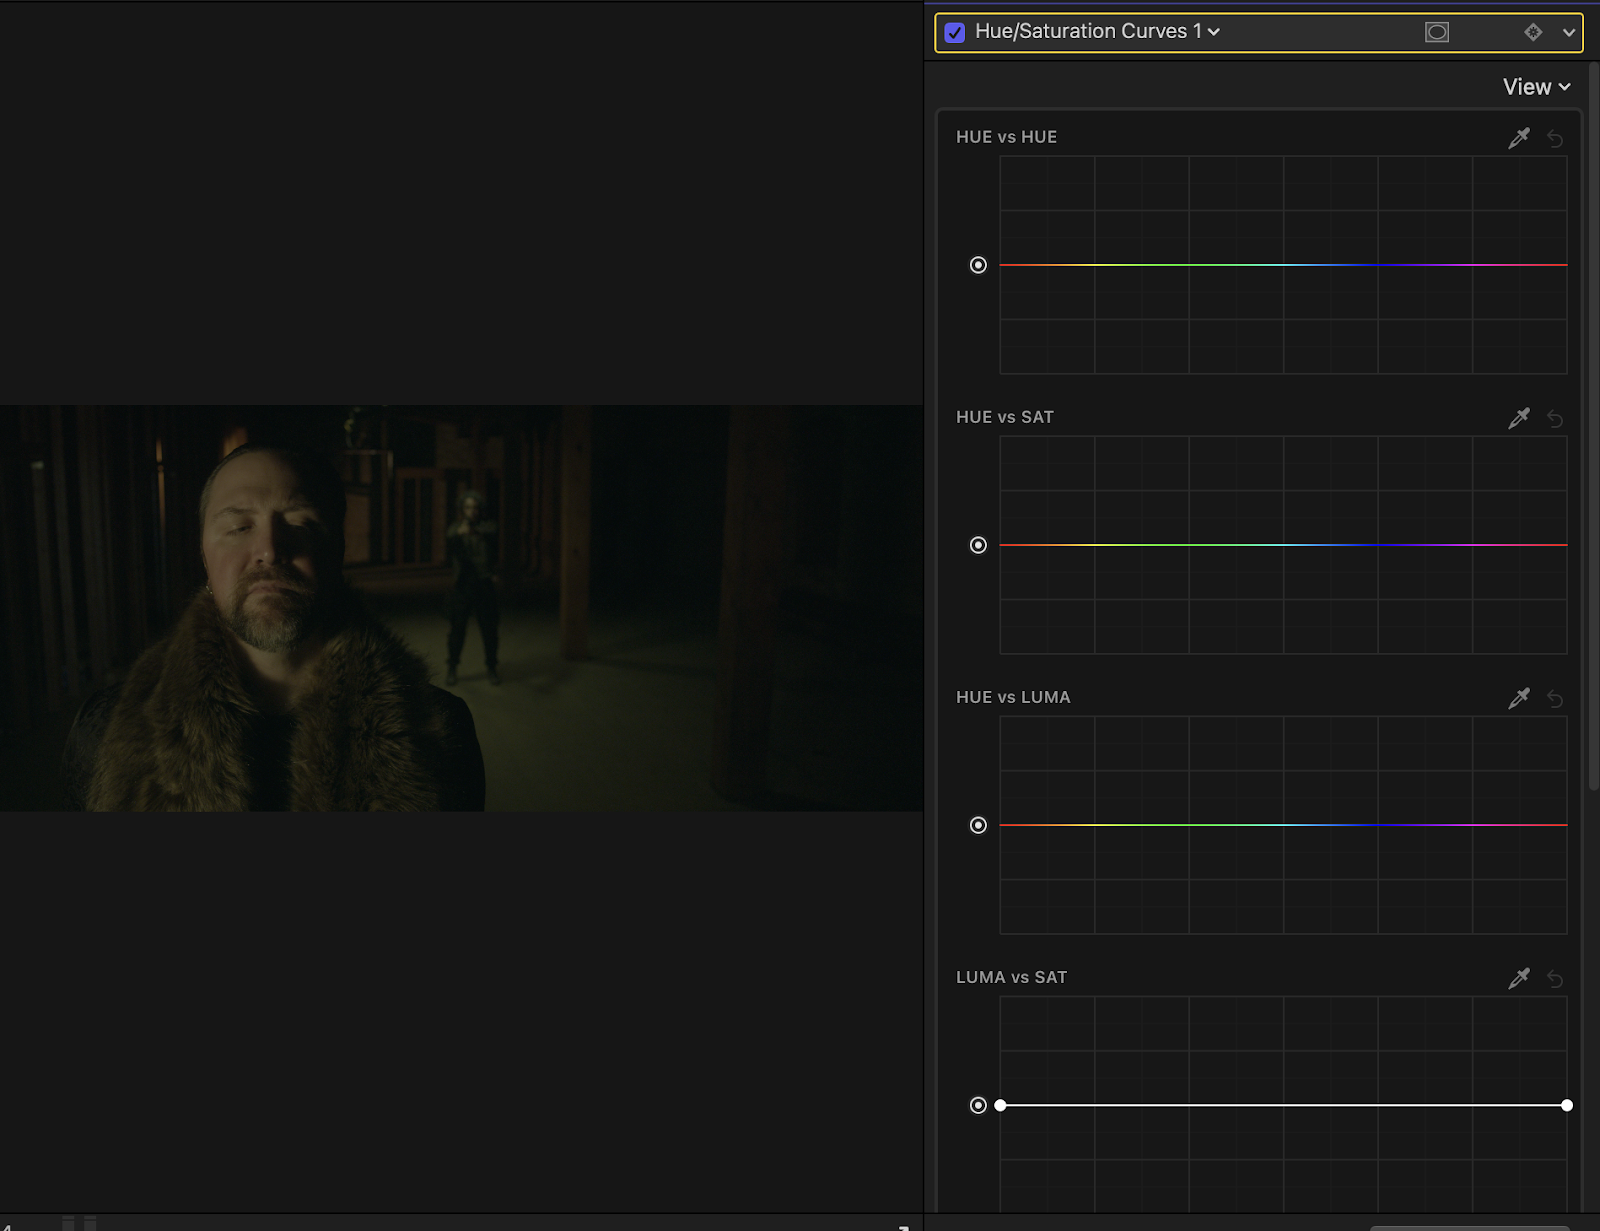1600x1231 pixels.
Task: Add a keyframe with the diamond icon
Action: coord(1533,32)
